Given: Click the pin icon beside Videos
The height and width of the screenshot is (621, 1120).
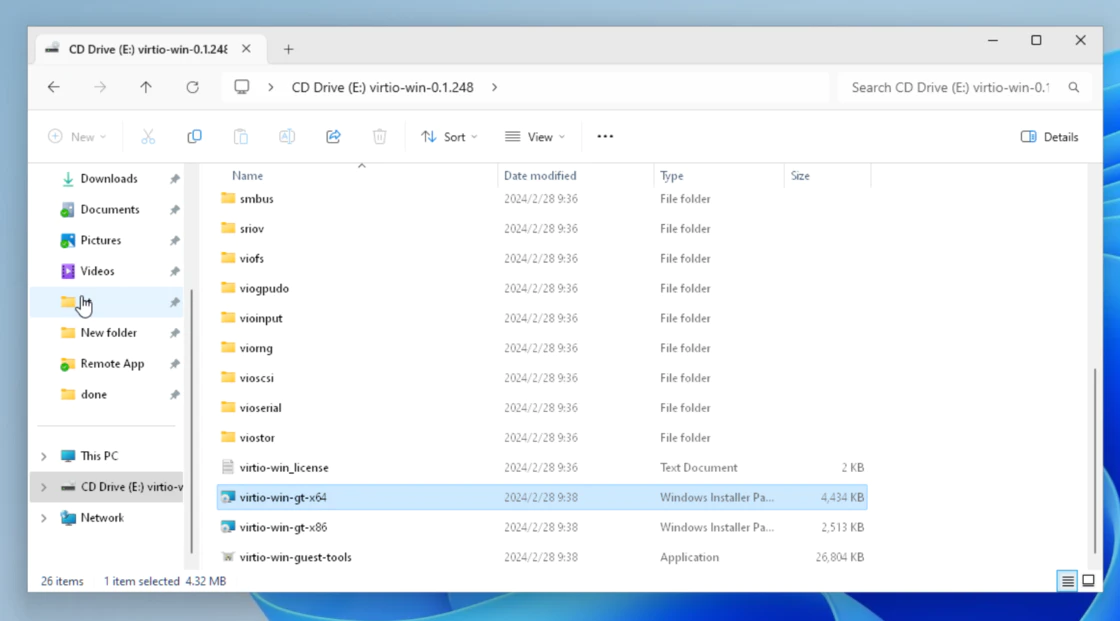Looking at the screenshot, I should 174,272.
